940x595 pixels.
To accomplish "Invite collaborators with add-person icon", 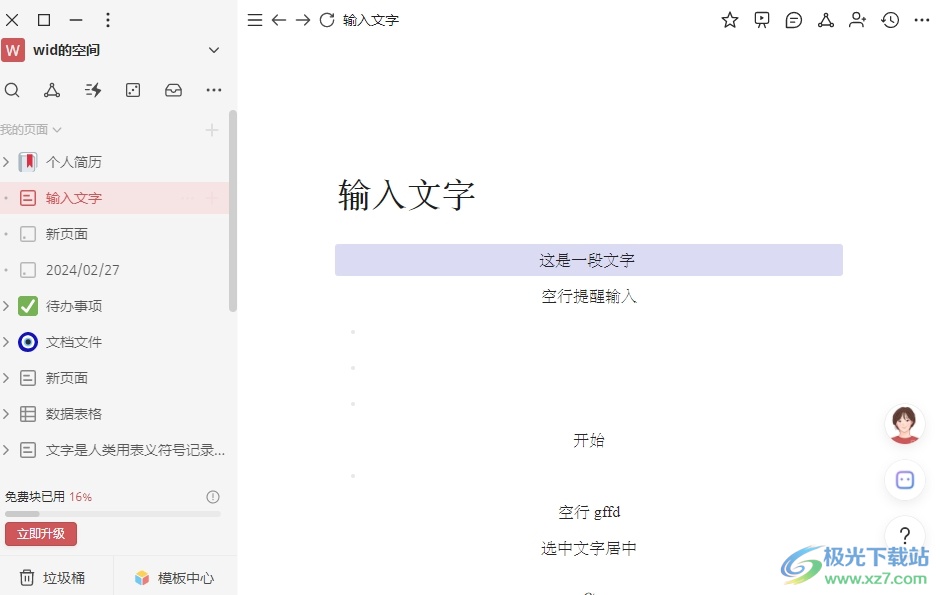I will point(858,20).
